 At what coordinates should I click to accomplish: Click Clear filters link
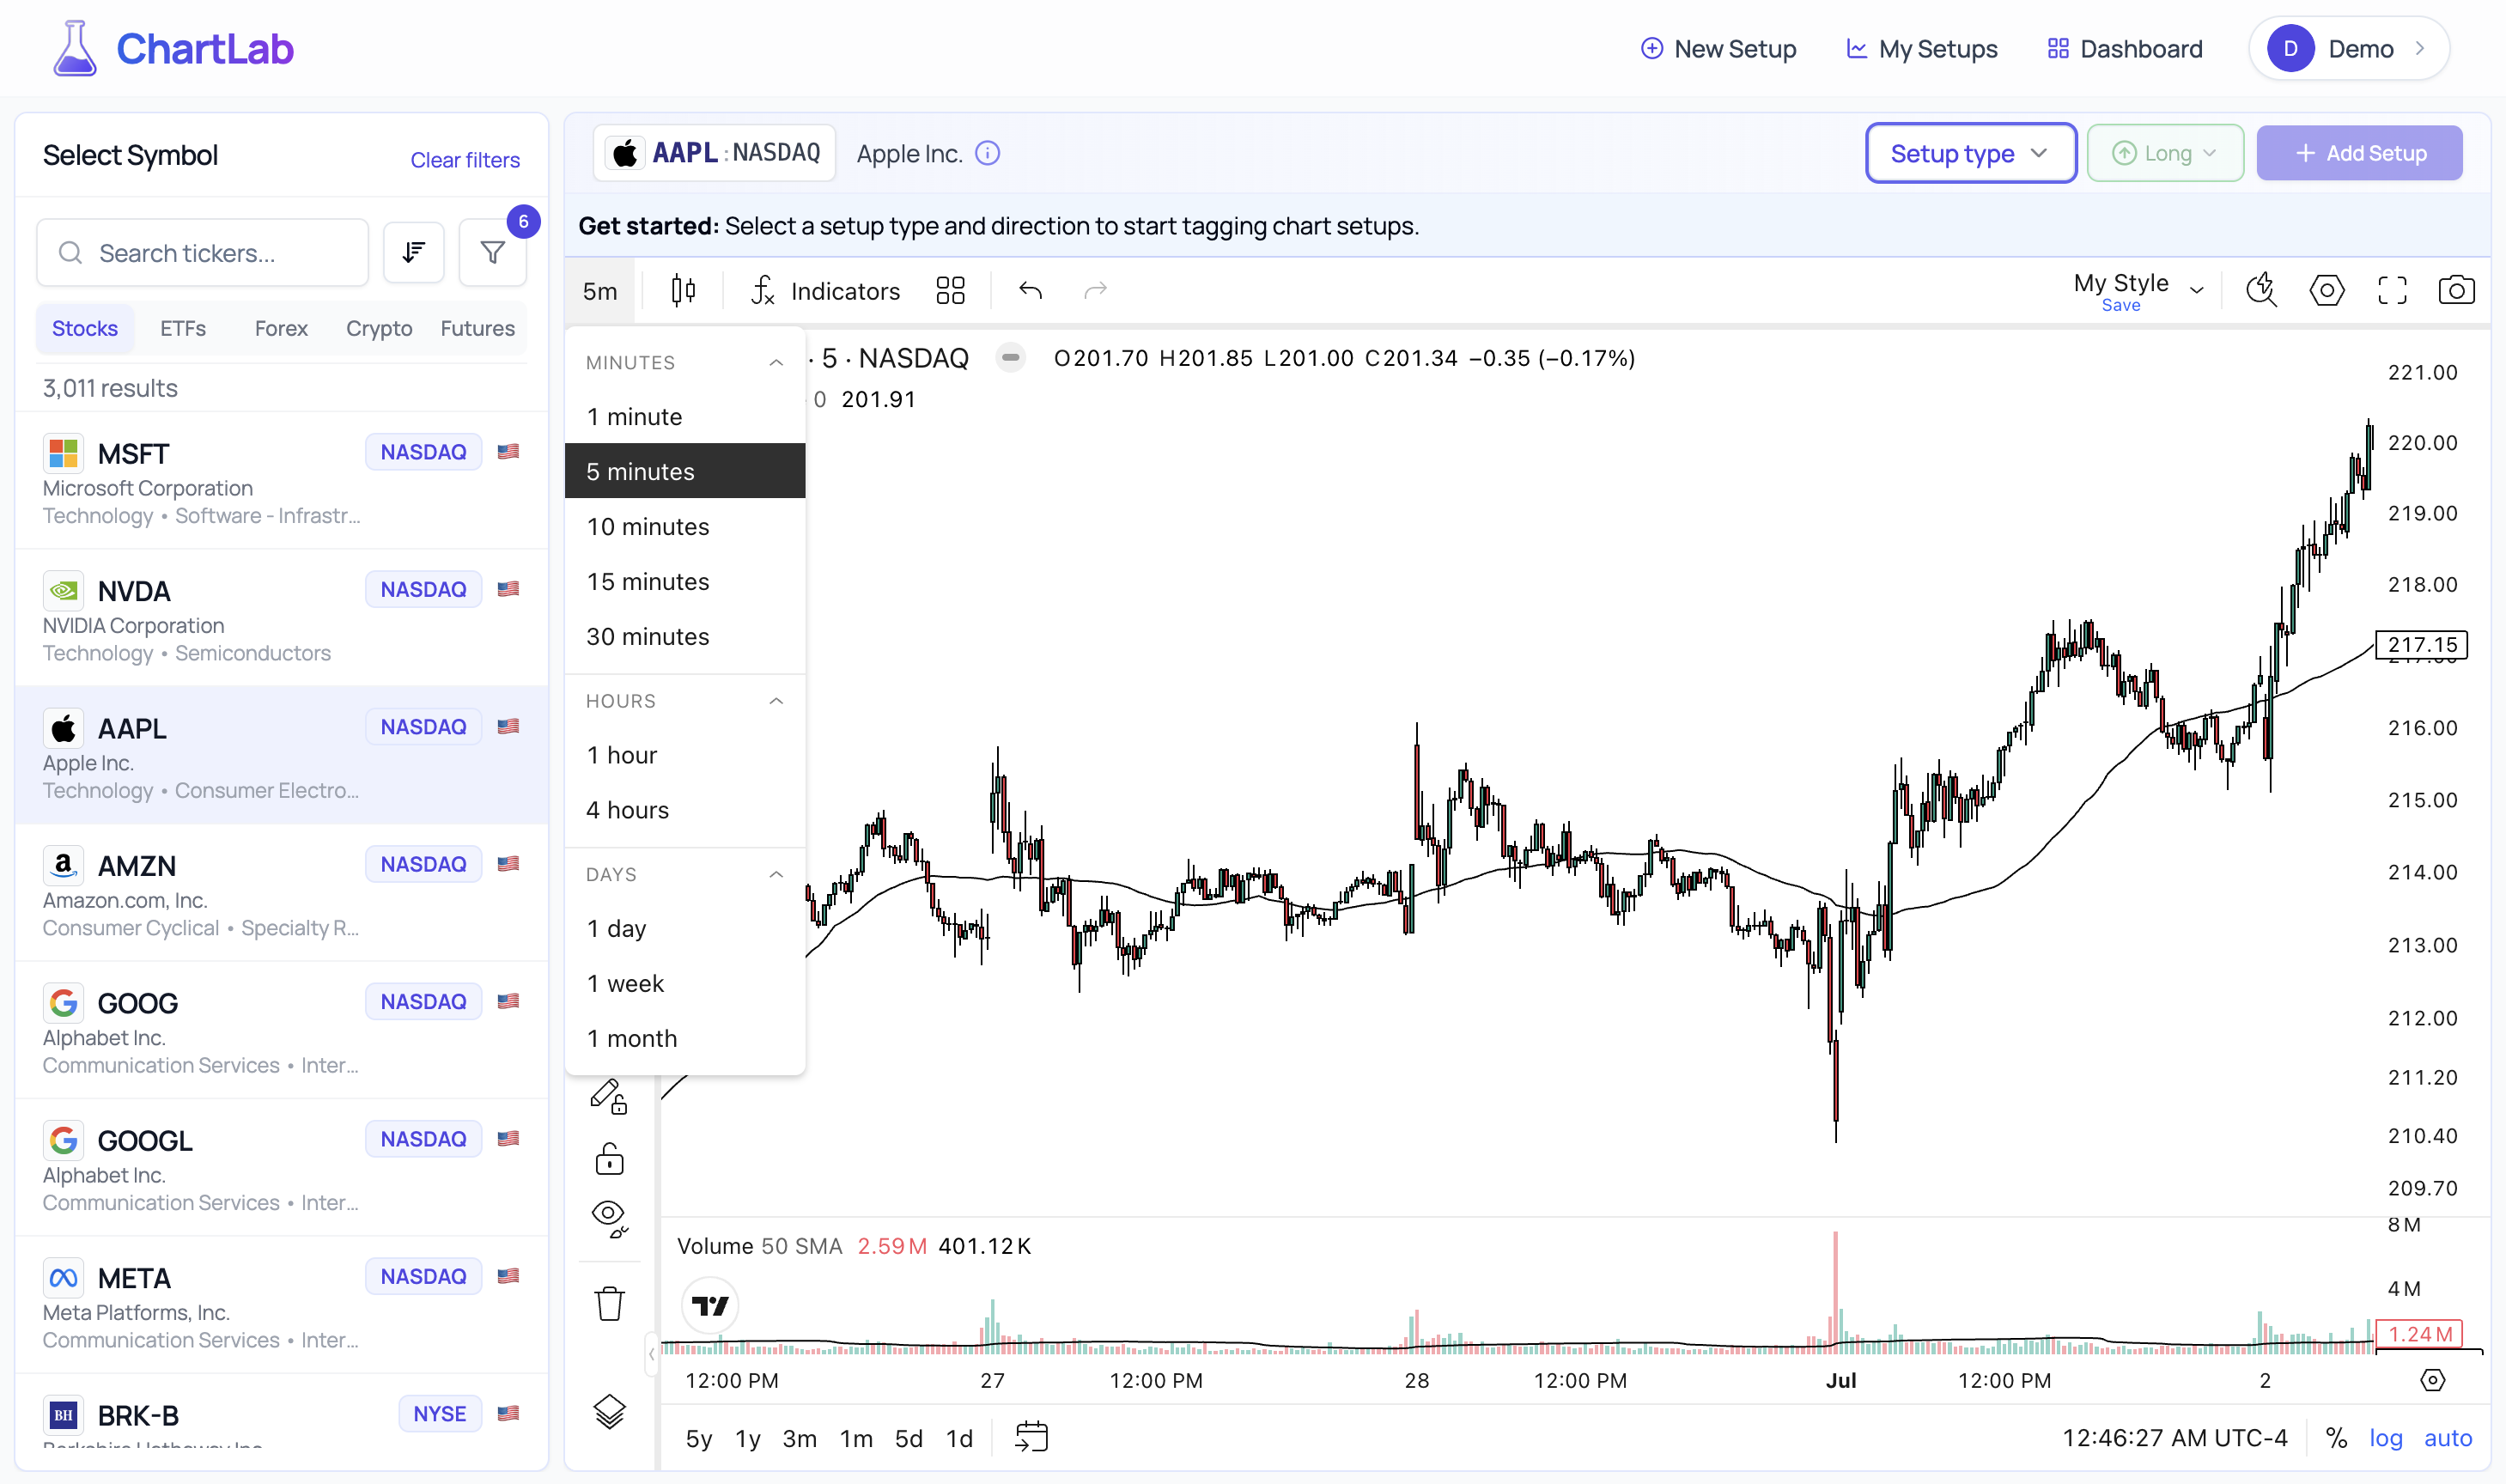pos(465,160)
